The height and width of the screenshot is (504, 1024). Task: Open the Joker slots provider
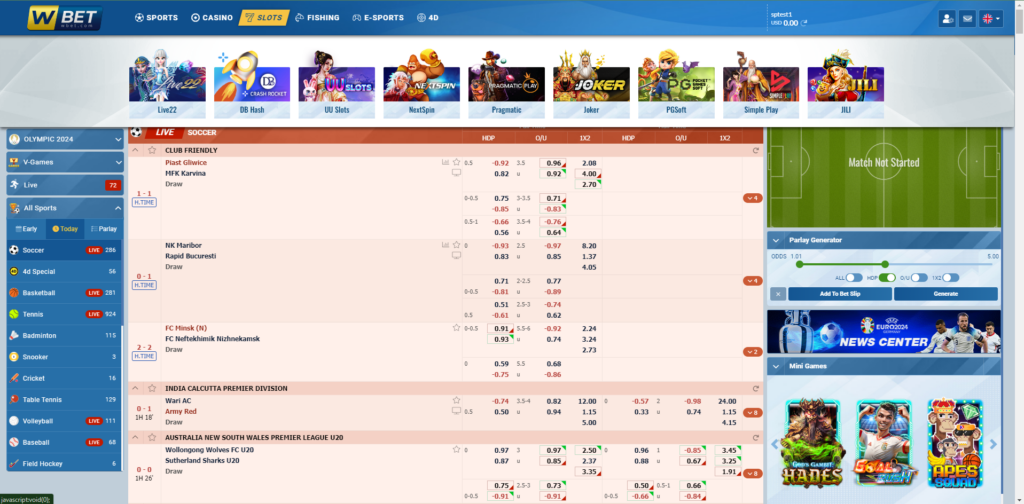pyautogui.click(x=591, y=85)
